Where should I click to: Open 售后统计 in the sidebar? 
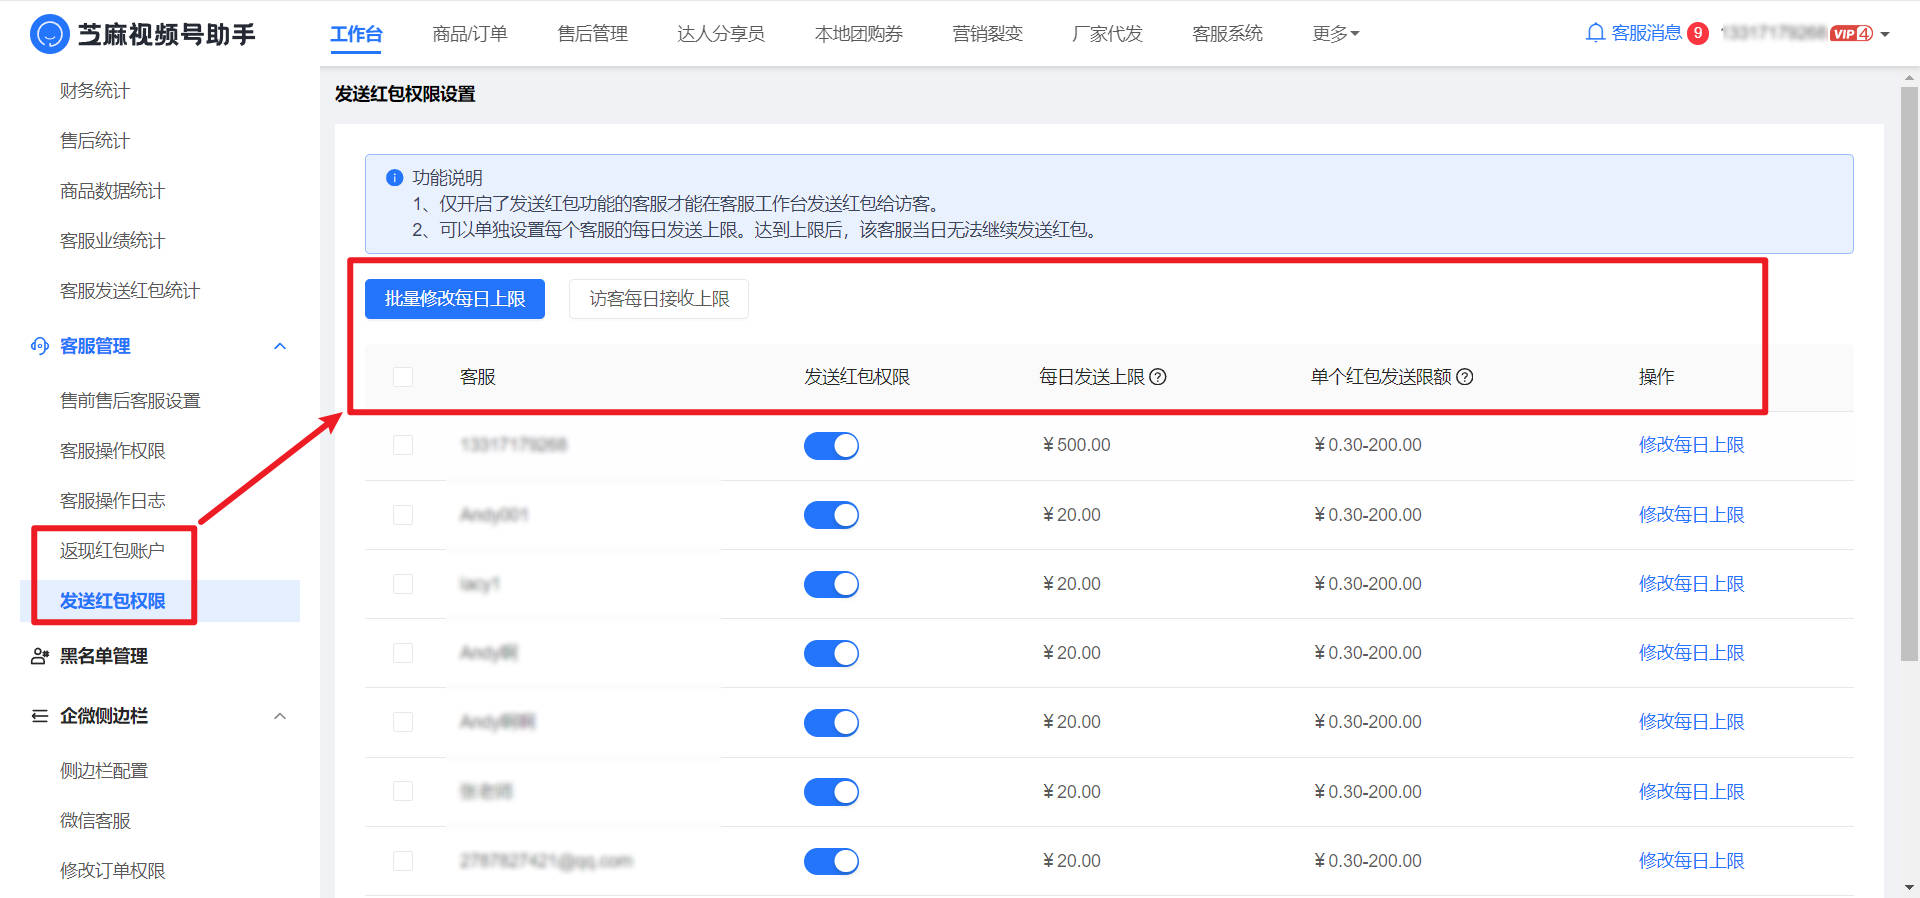[95, 141]
